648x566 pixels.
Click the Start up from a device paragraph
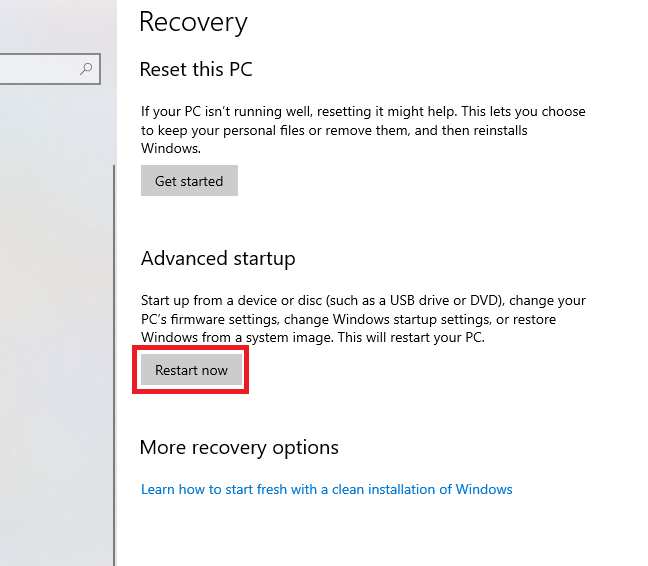[363, 319]
